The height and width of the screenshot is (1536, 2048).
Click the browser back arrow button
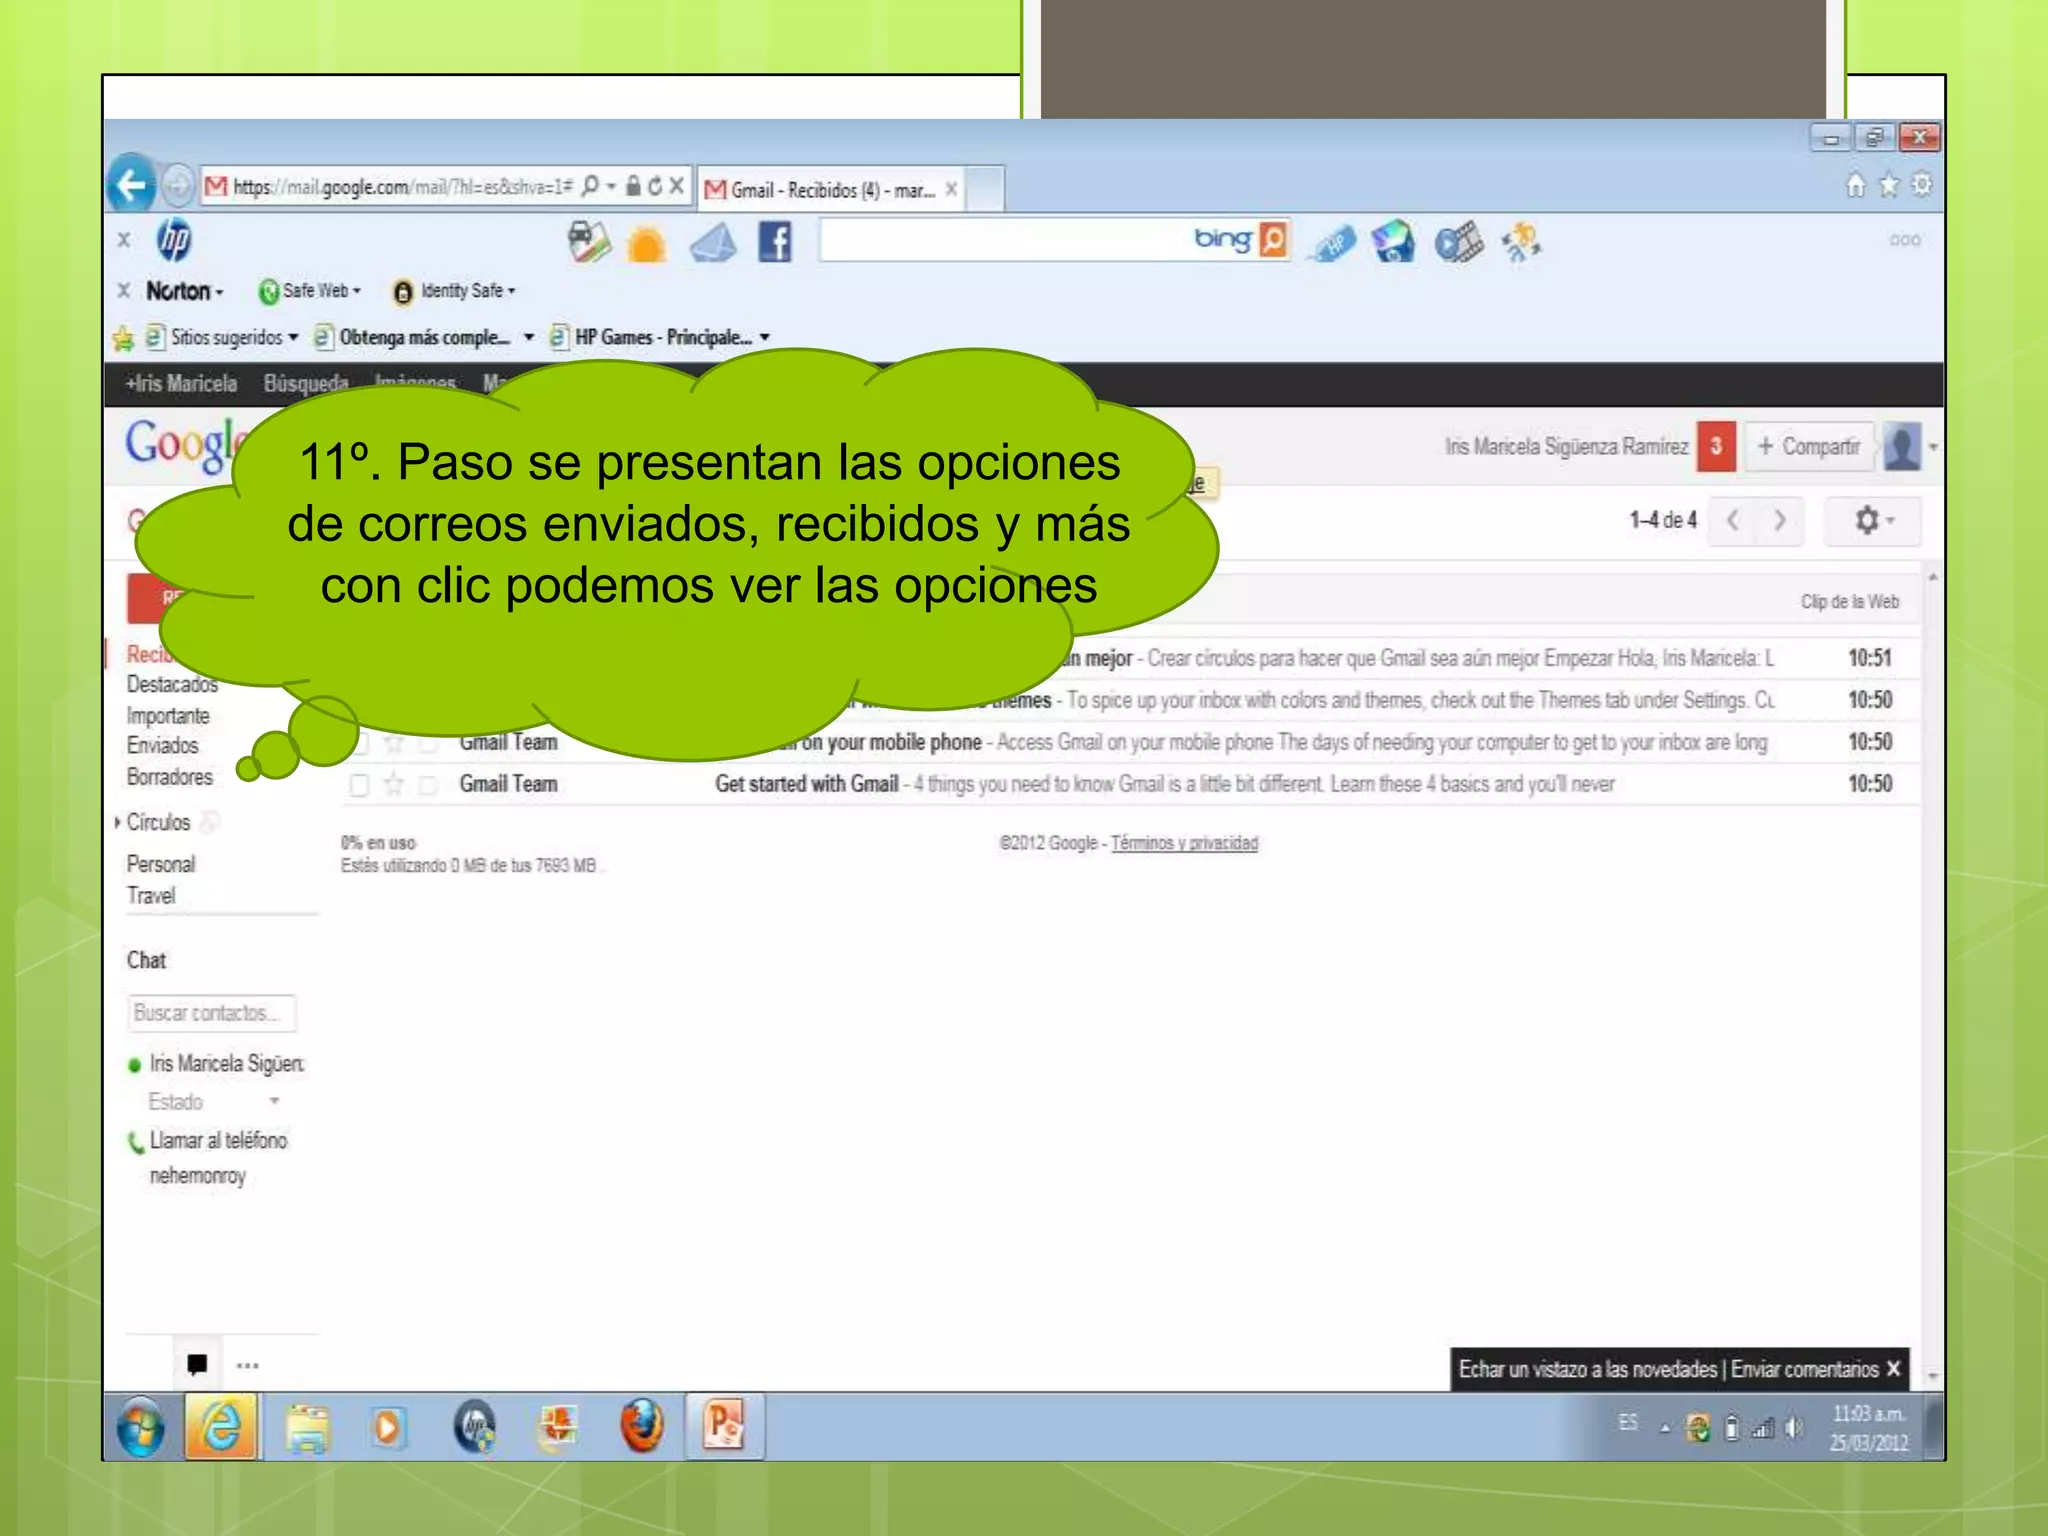[131, 185]
